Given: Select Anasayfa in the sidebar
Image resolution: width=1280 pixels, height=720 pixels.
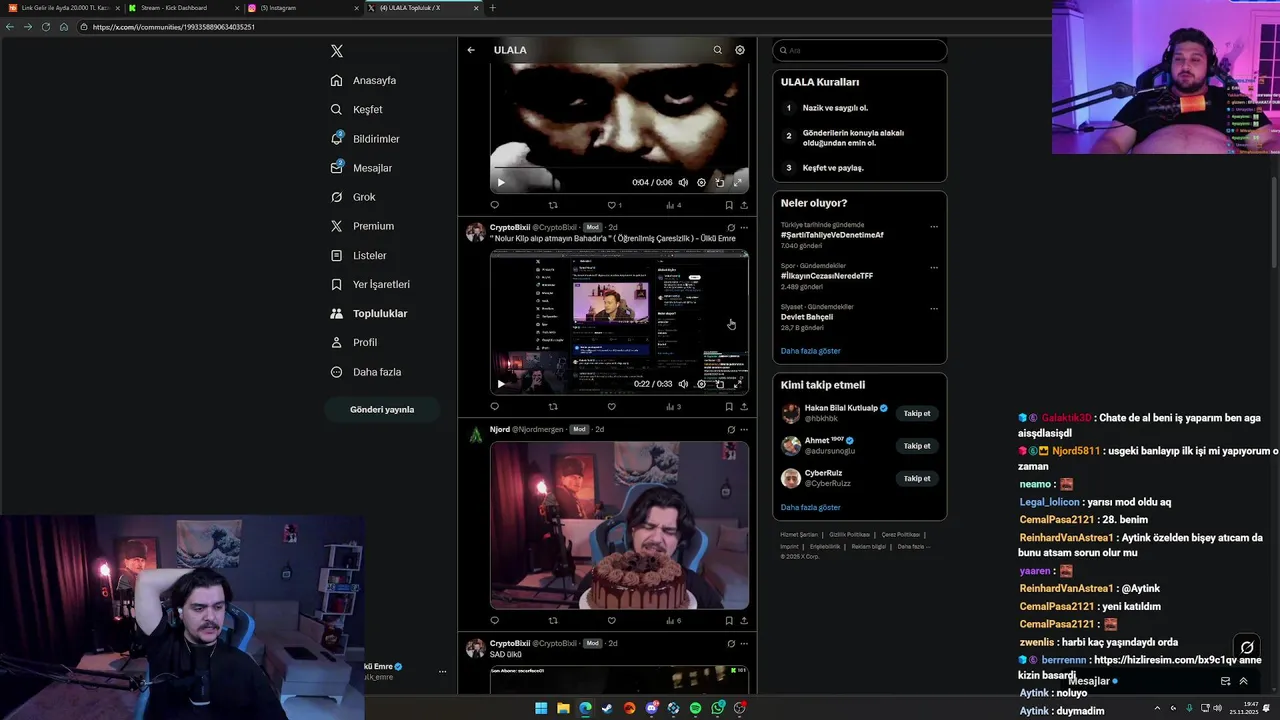Looking at the screenshot, I should tap(363, 80).
